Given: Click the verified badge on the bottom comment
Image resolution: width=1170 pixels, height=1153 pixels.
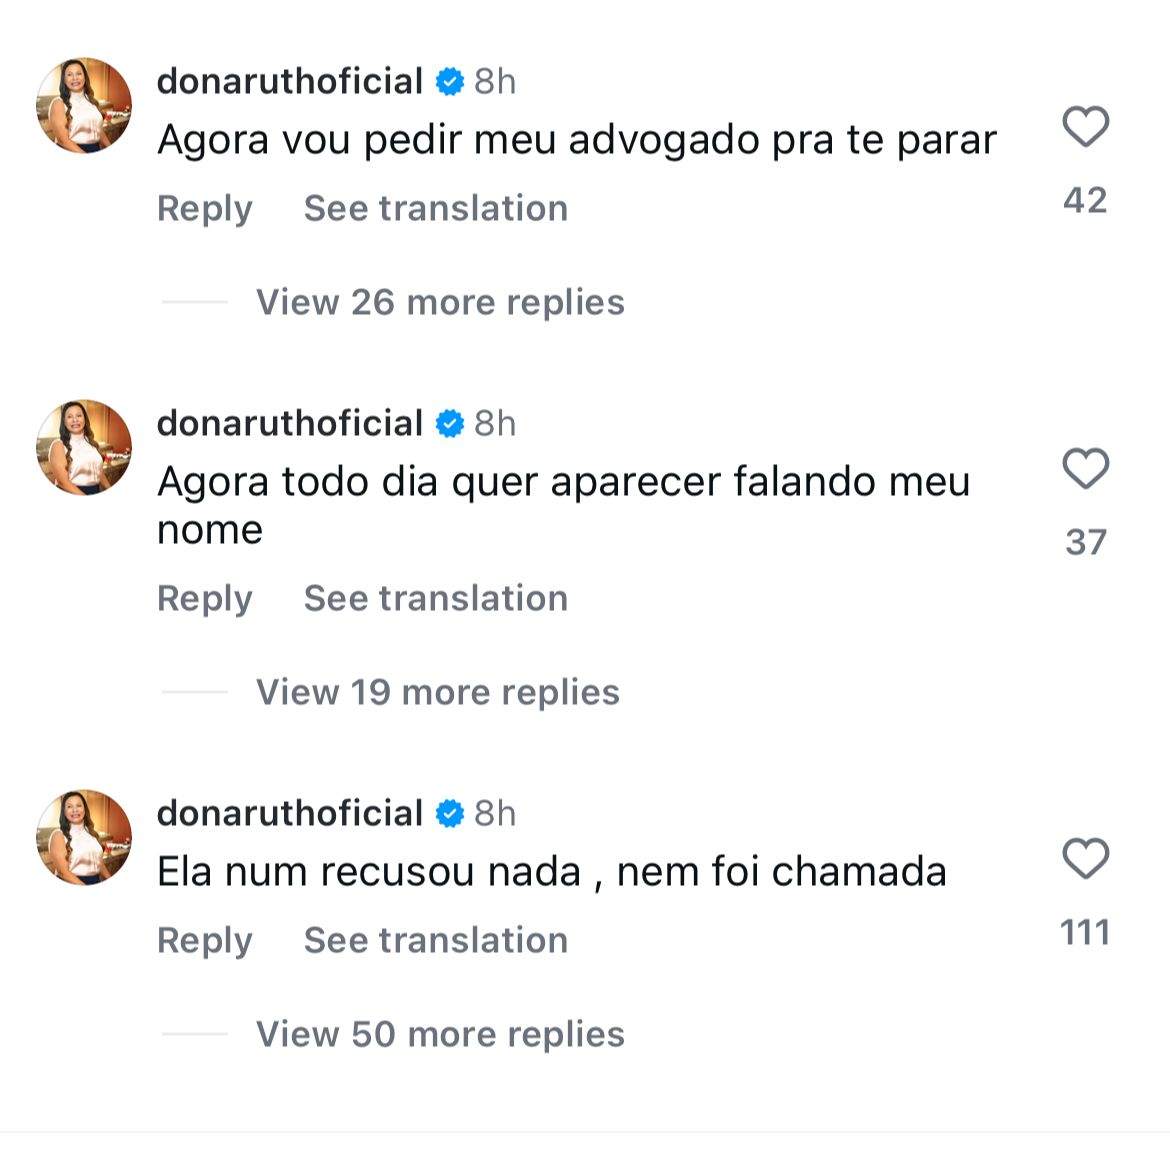Looking at the screenshot, I should pyautogui.click(x=449, y=813).
